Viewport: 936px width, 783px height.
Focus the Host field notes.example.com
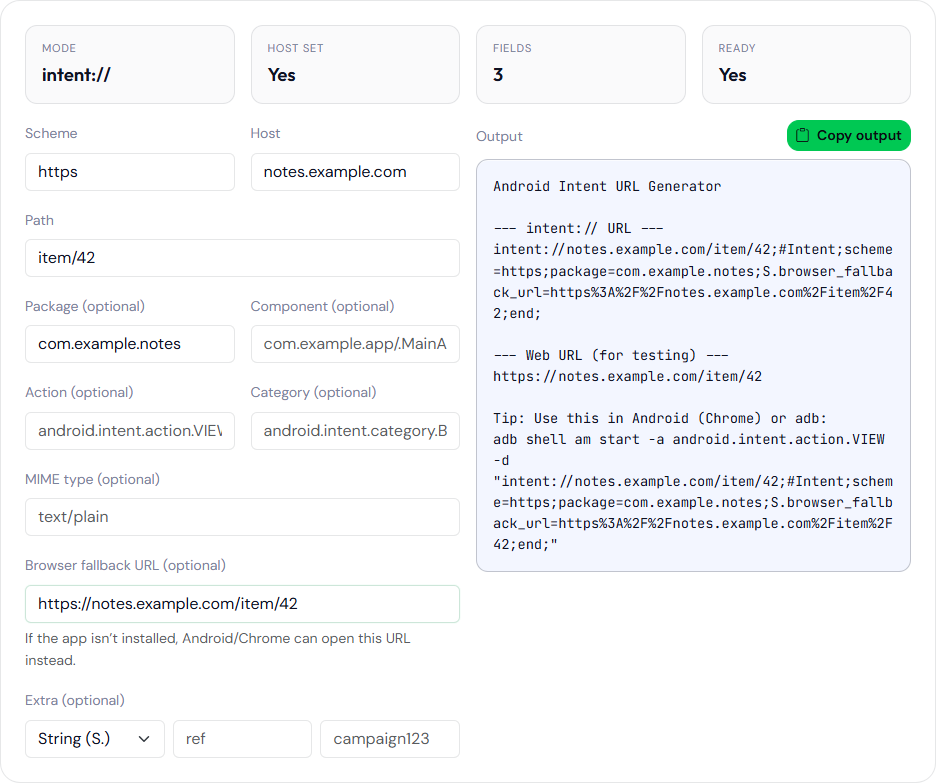[x=355, y=172]
